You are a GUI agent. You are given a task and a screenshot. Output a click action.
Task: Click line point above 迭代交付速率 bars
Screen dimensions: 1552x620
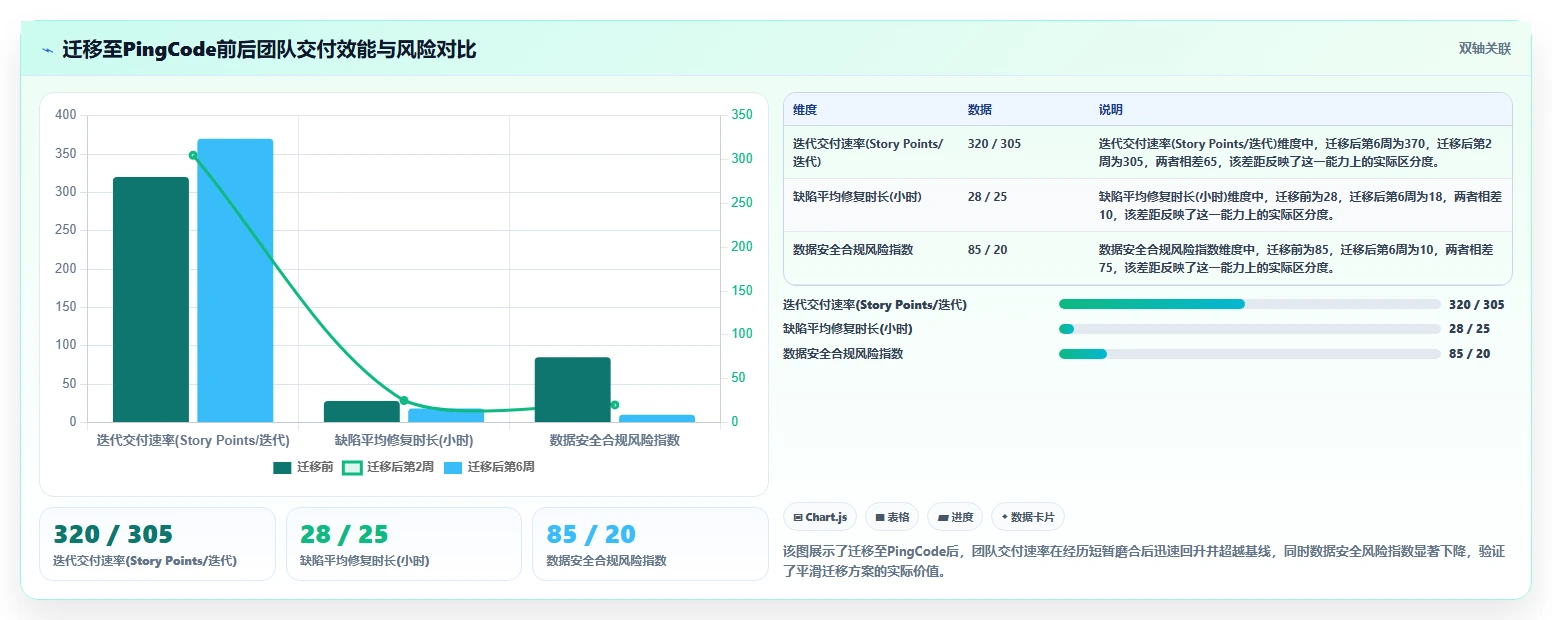(193, 155)
